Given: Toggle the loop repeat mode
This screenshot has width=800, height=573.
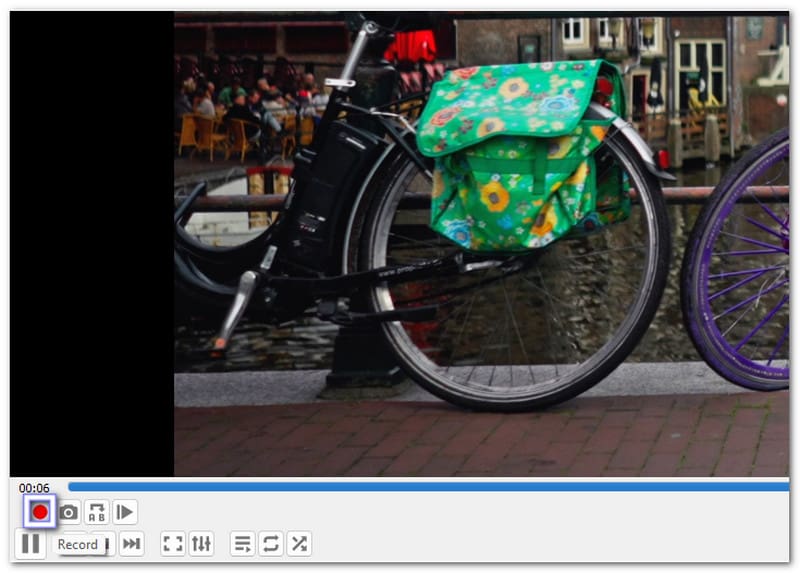Looking at the screenshot, I should [x=271, y=544].
